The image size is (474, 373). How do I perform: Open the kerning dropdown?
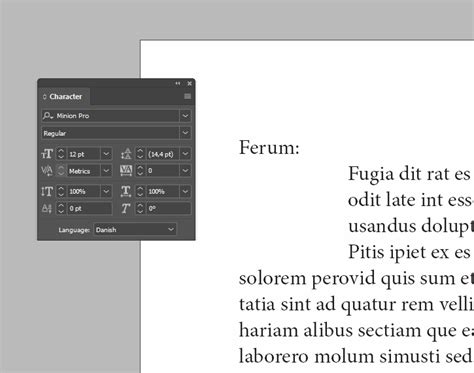click(x=106, y=171)
